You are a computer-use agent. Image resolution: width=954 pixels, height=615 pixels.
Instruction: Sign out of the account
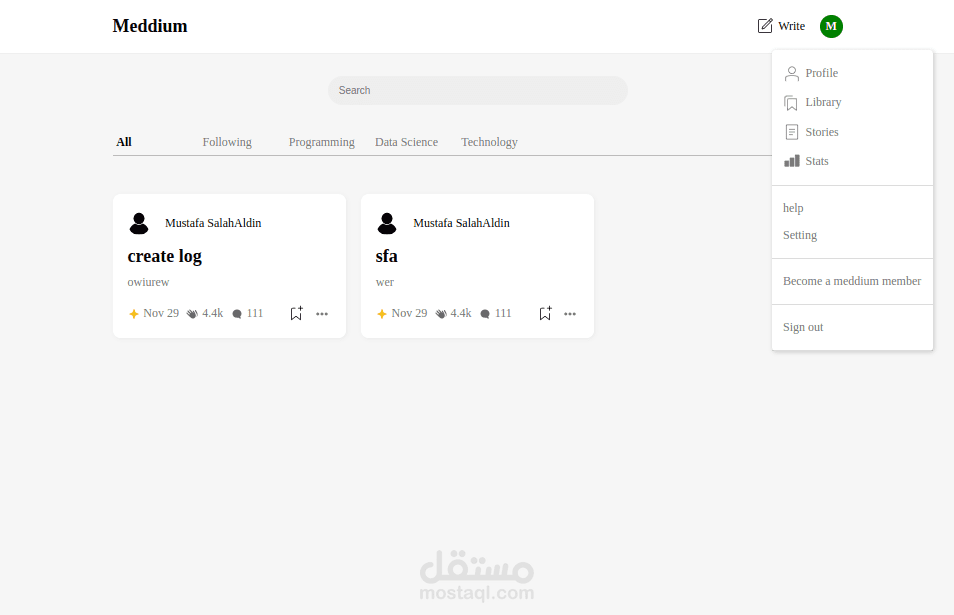point(802,326)
